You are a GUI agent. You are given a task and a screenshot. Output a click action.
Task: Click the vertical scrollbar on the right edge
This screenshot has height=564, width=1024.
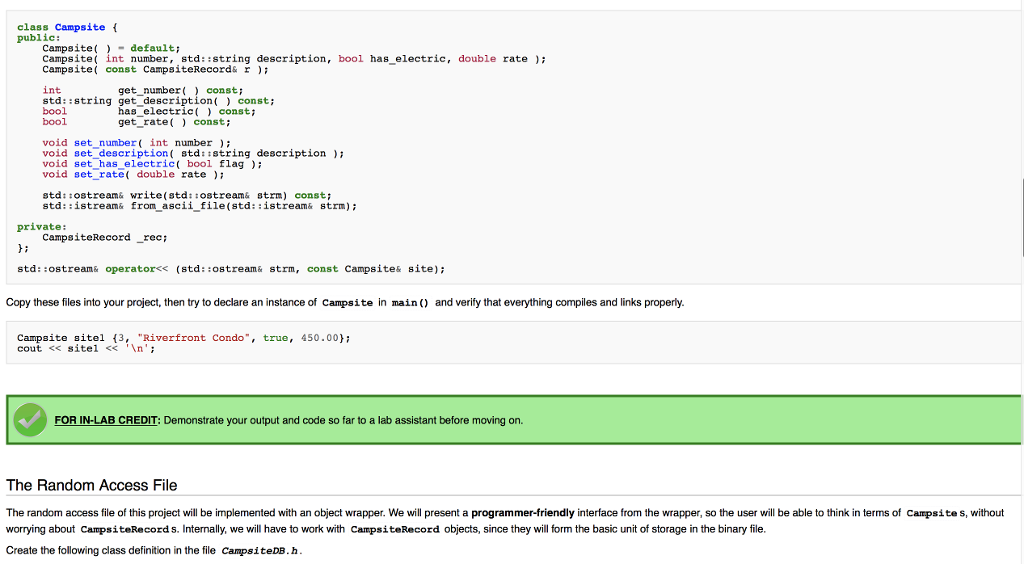point(1022,217)
